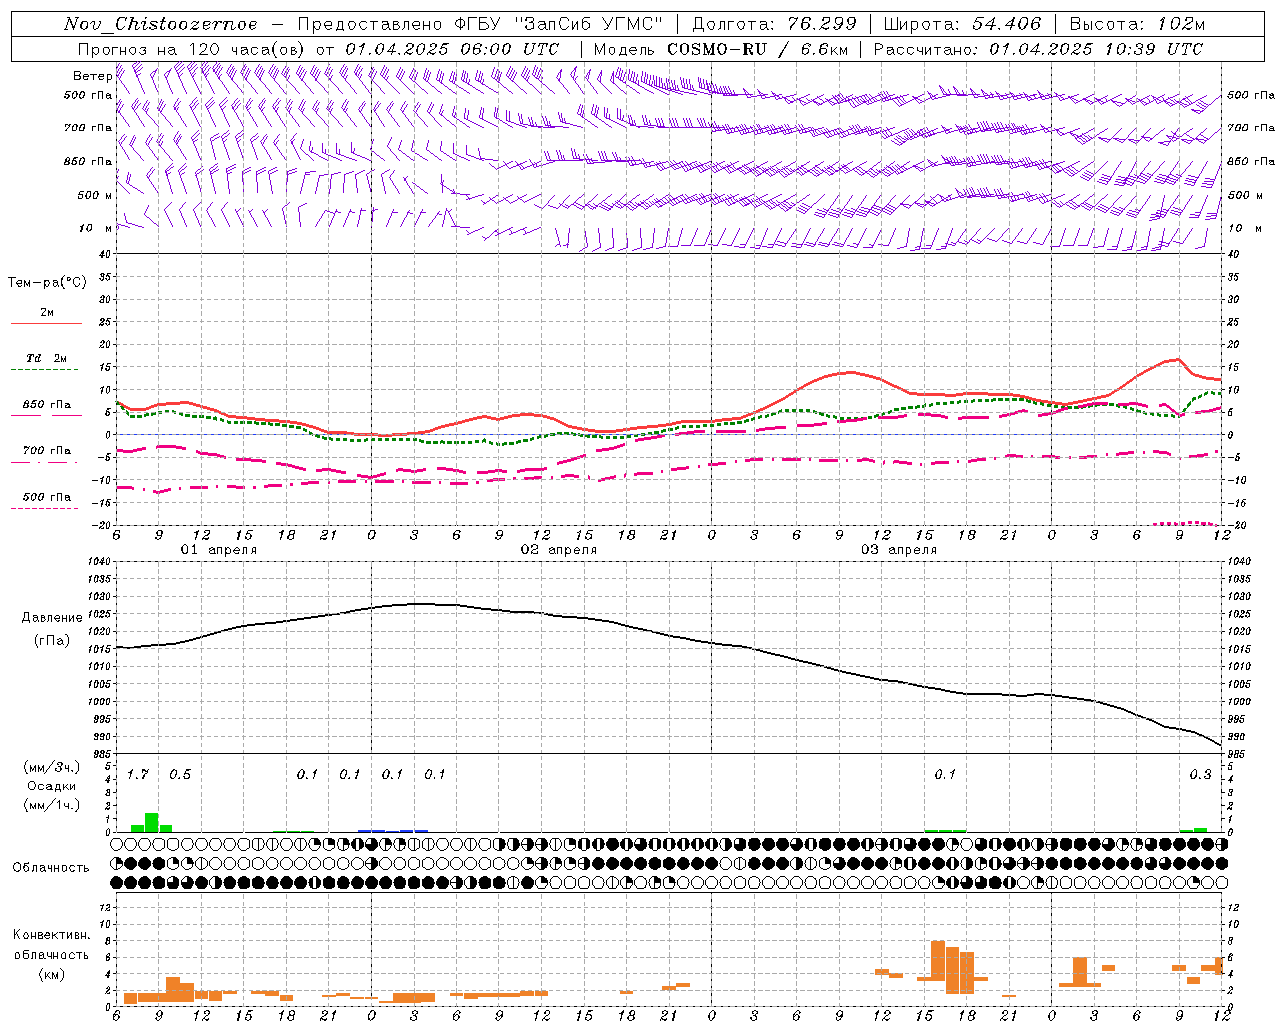Click the (мм/1ч.) precipitation unit label
The image size is (1280, 1024).
(x=51, y=805)
